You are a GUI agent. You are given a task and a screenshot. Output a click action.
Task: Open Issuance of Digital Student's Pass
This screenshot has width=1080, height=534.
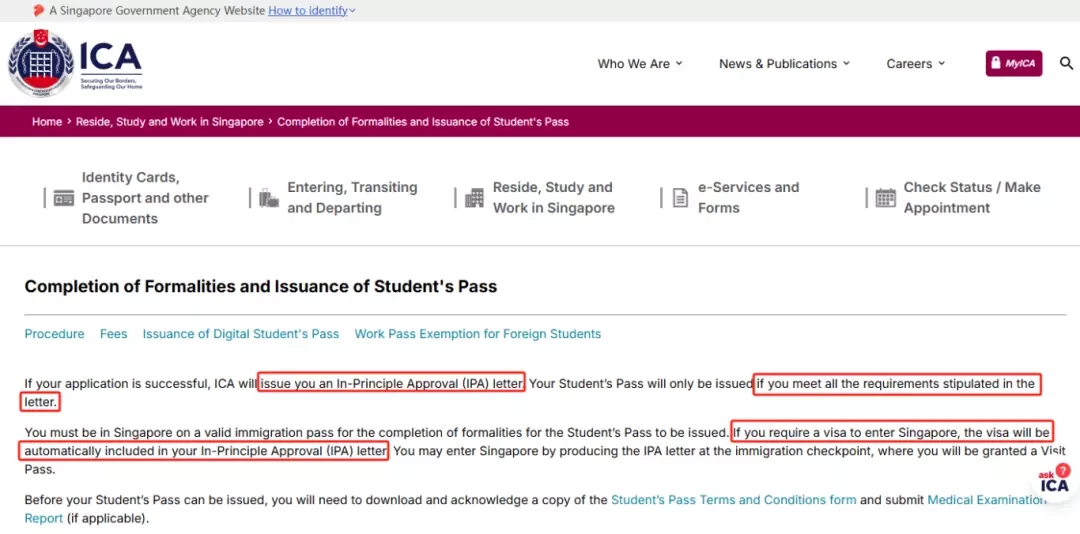coord(241,334)
